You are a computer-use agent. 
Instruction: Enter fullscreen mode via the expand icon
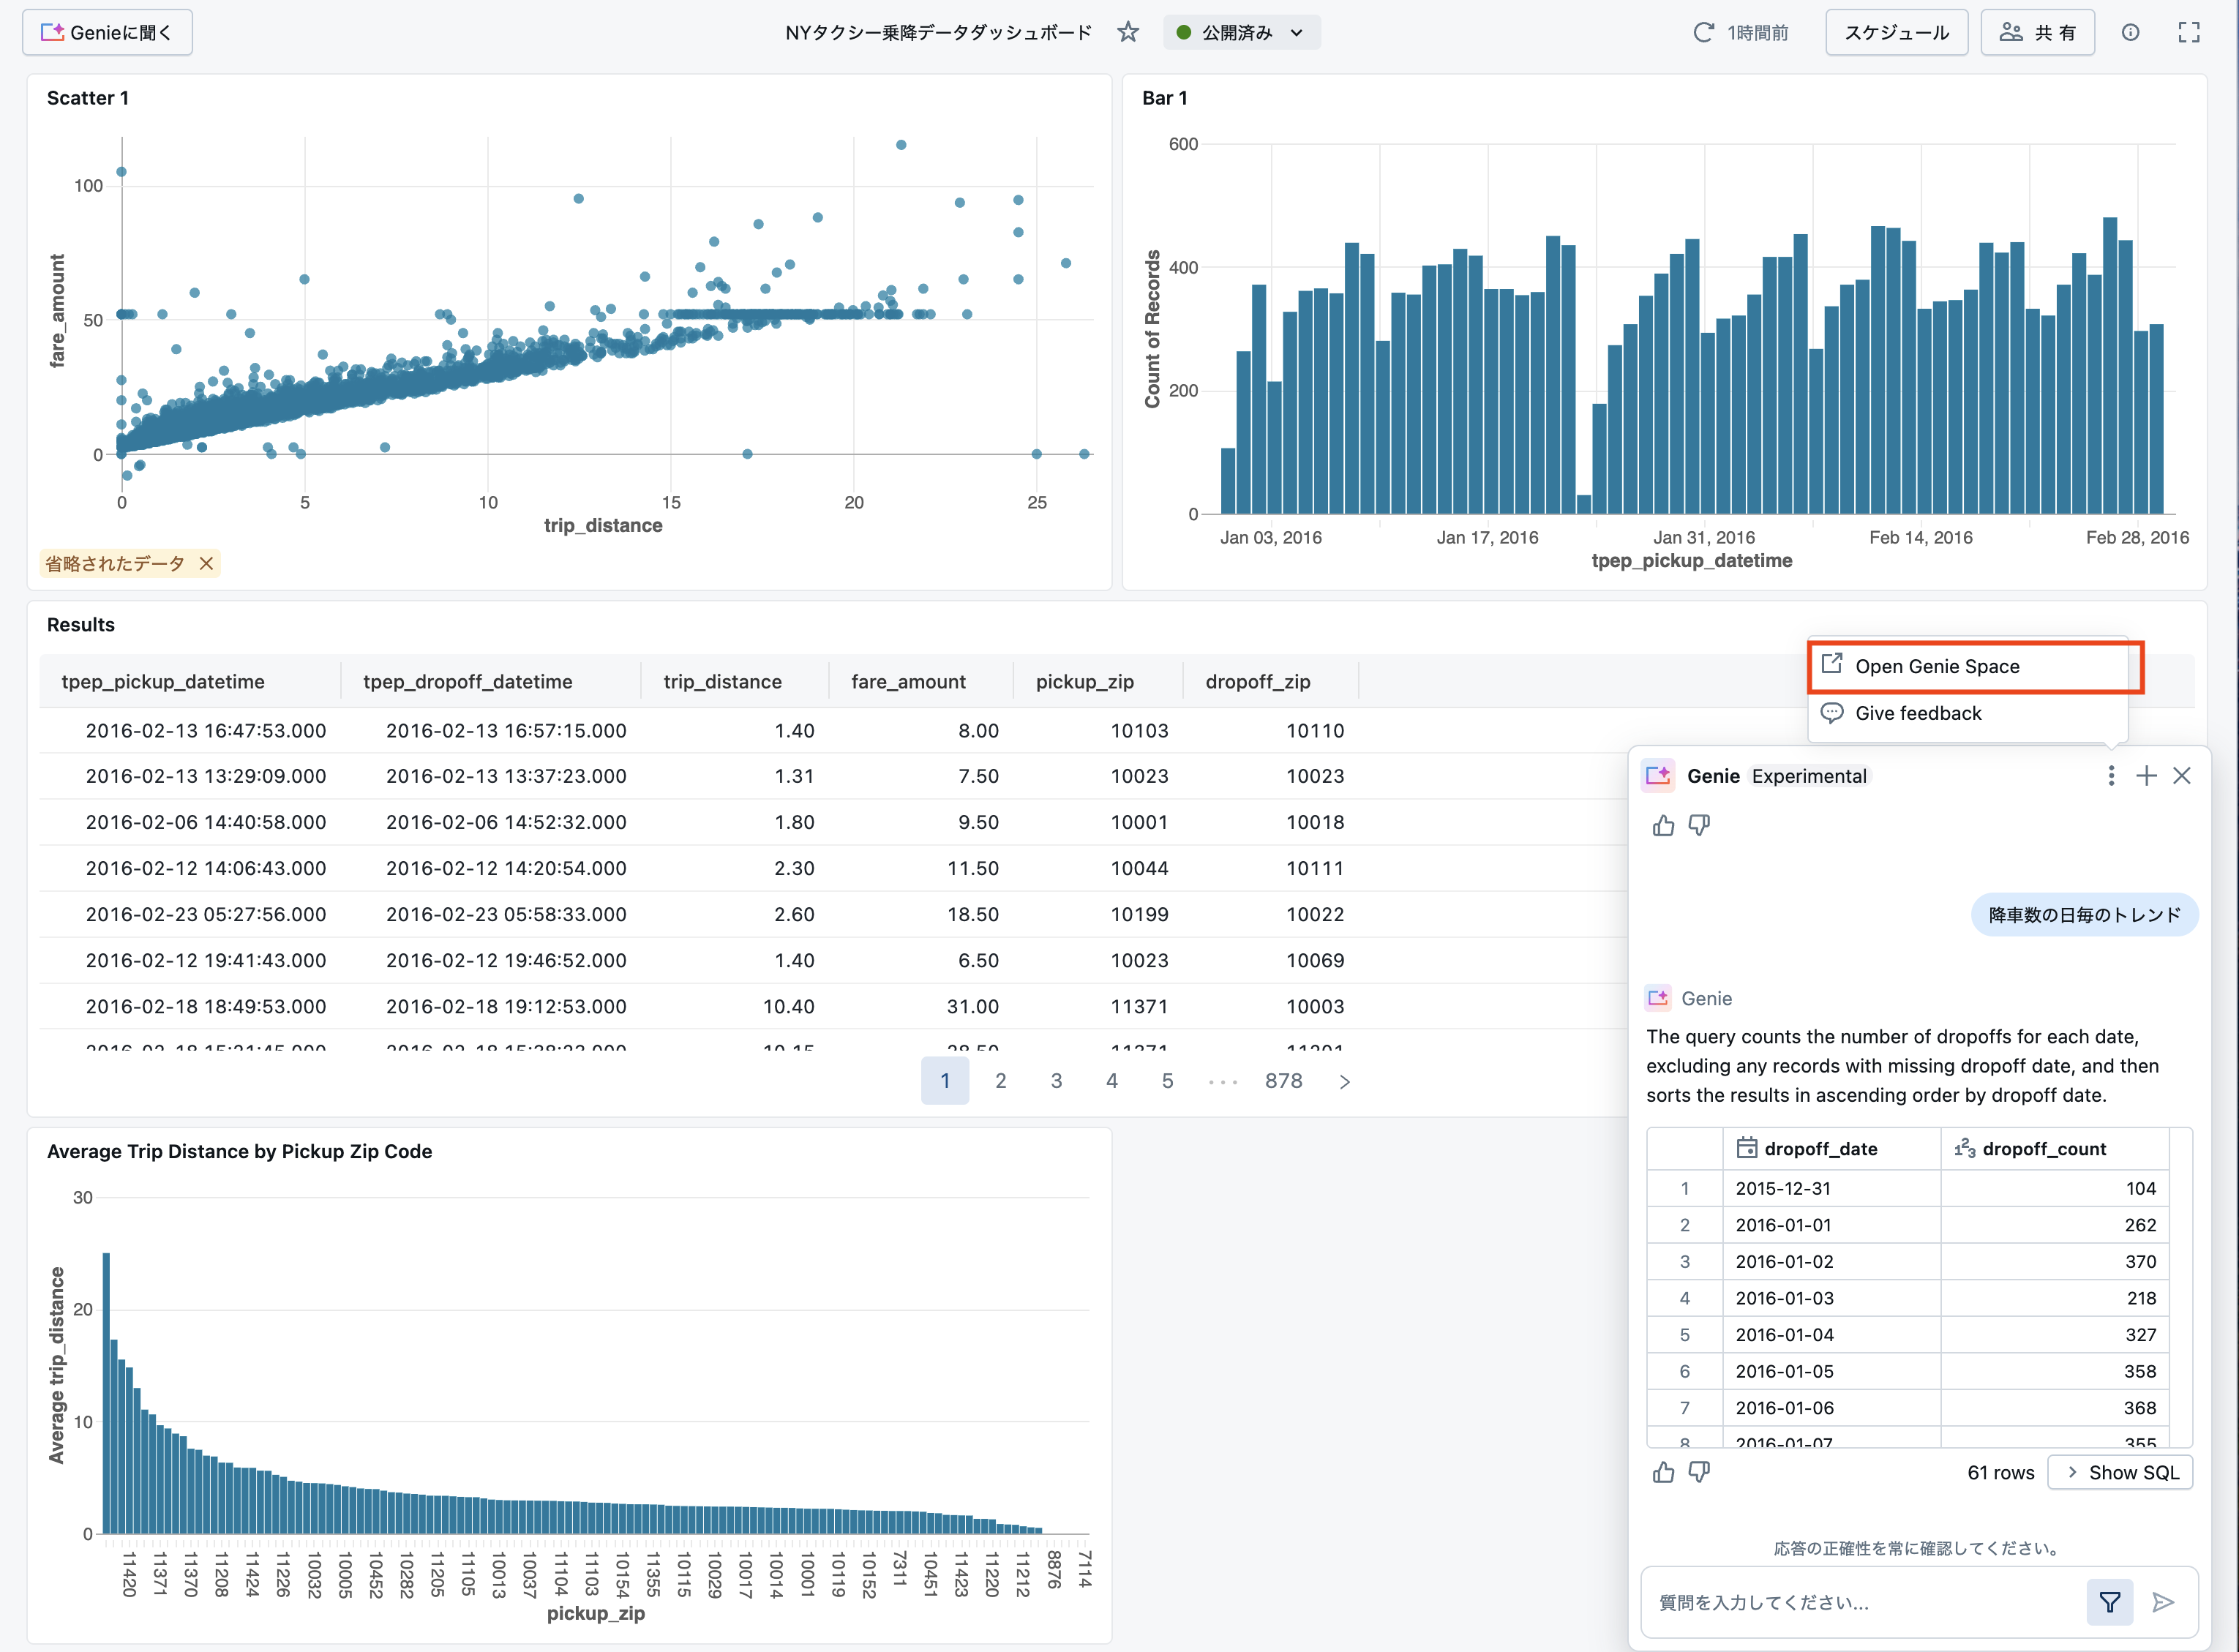point(2189,32)
